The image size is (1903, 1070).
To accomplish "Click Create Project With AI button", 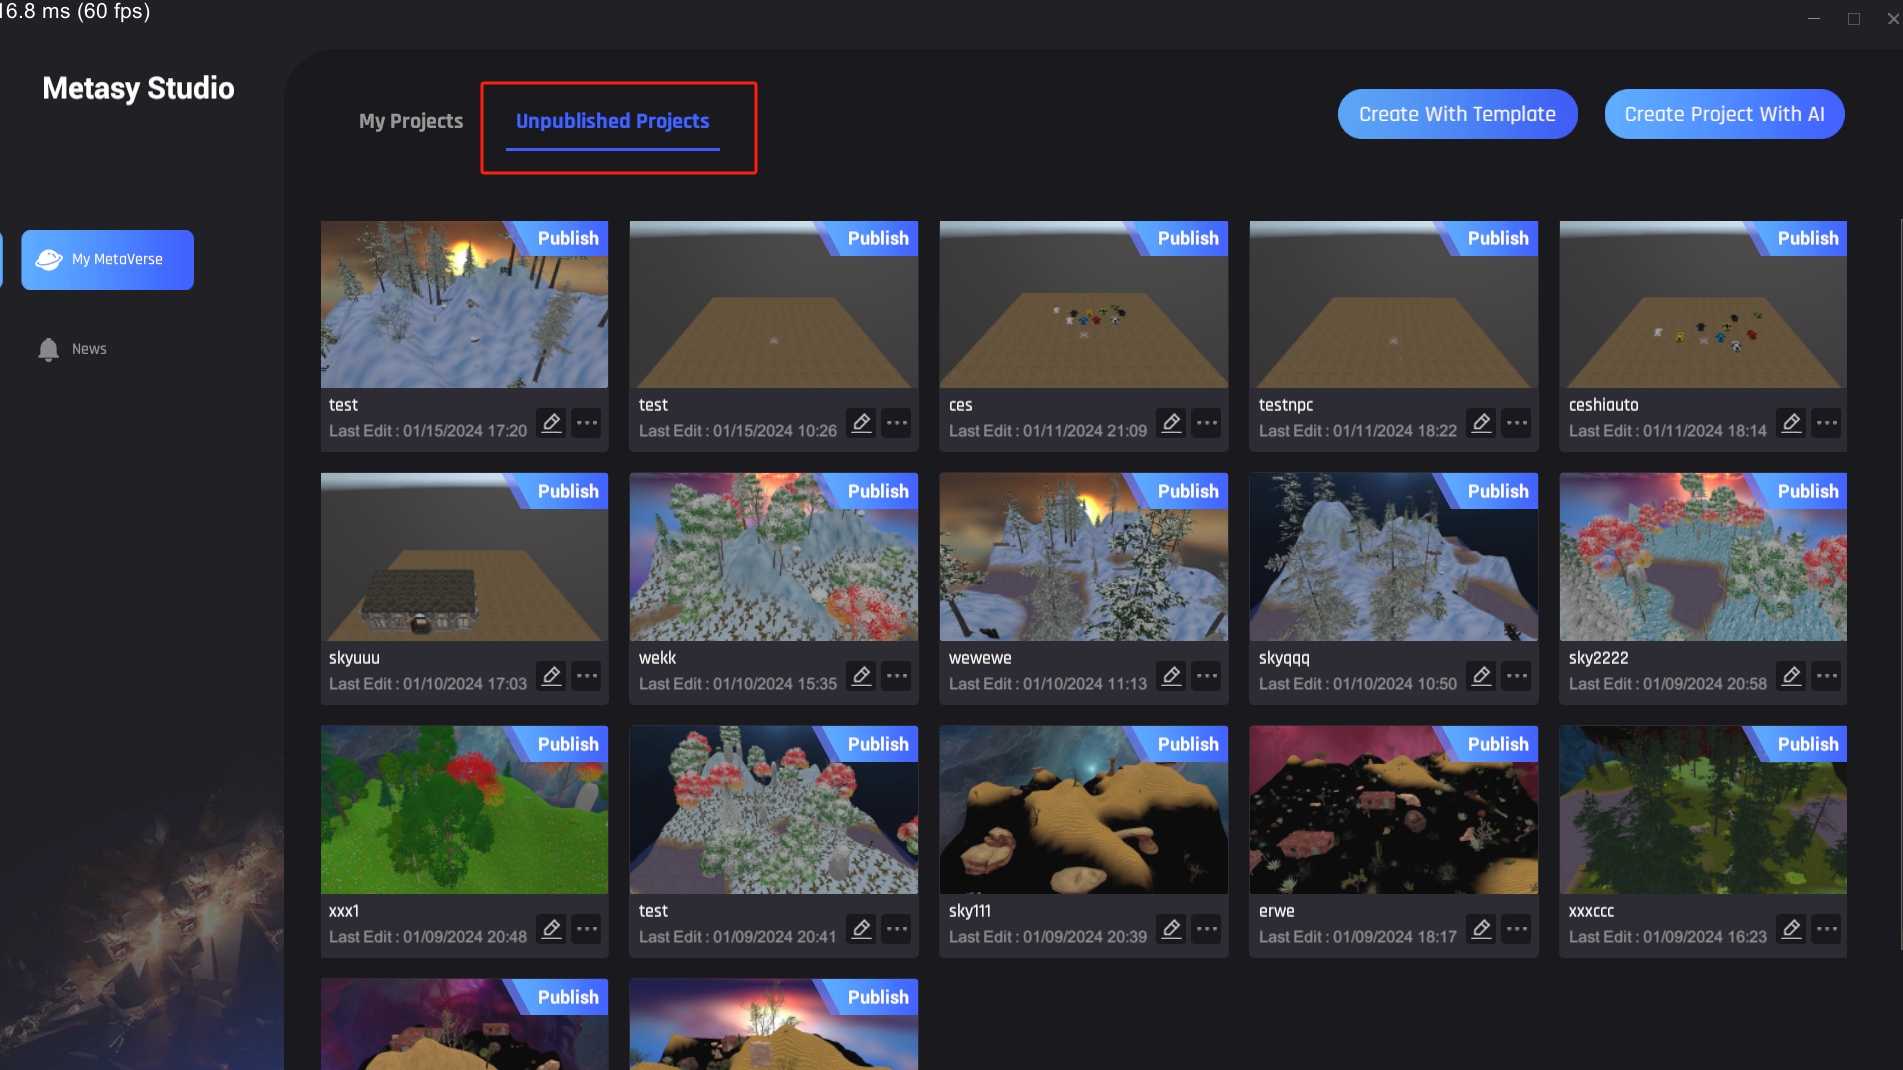I will click(1724, 114).
